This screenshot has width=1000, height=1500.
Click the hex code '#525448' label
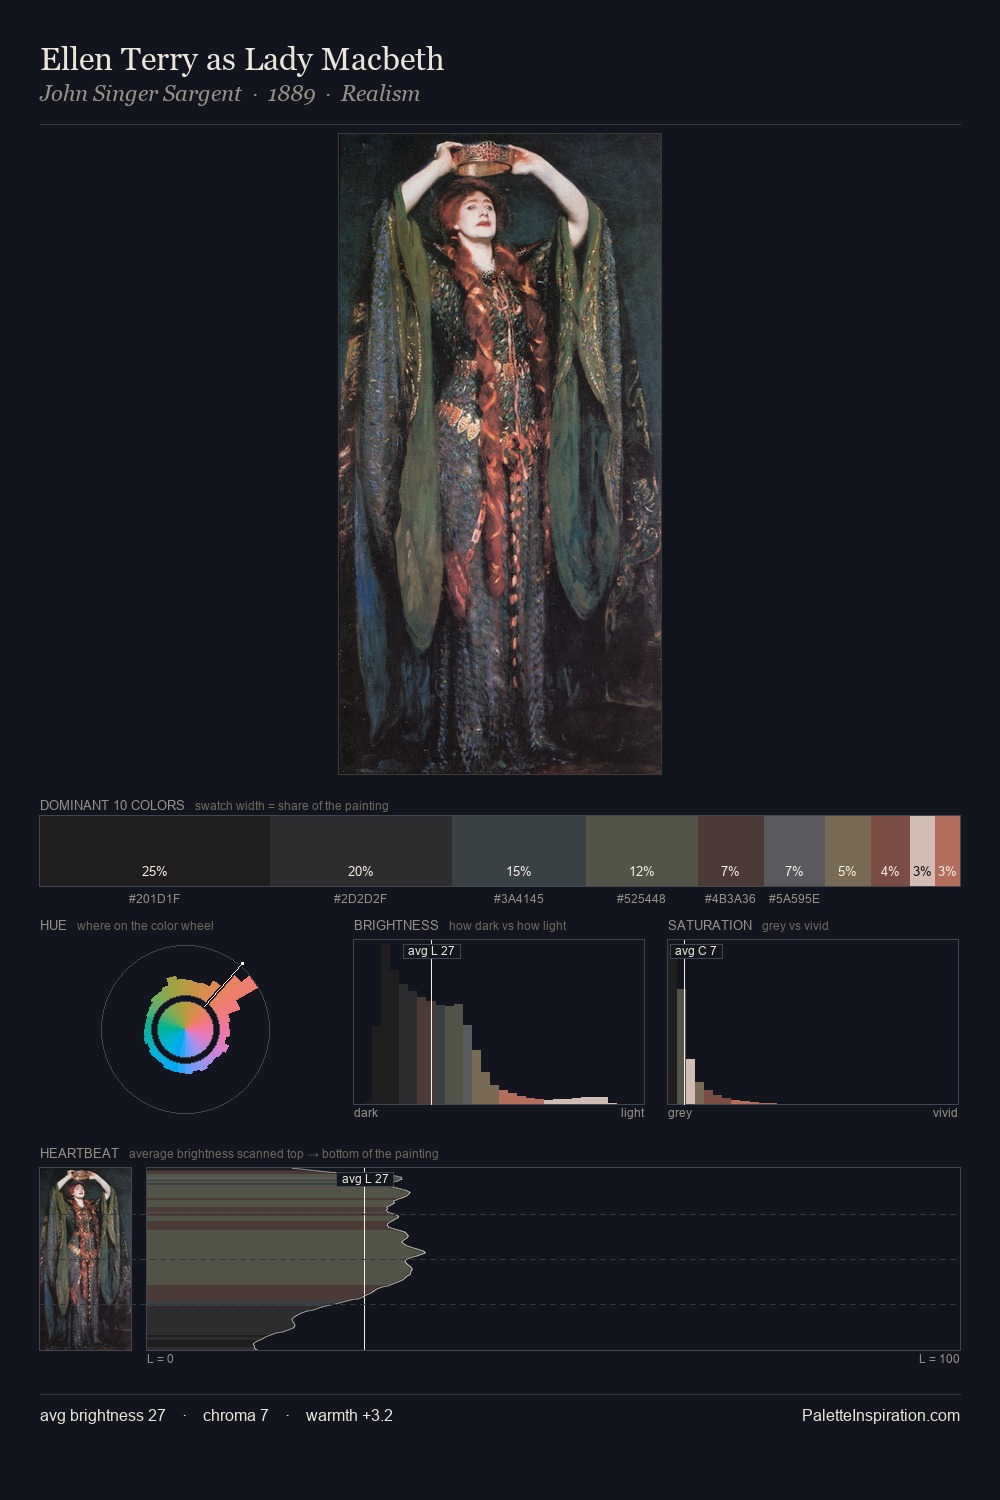641,899
